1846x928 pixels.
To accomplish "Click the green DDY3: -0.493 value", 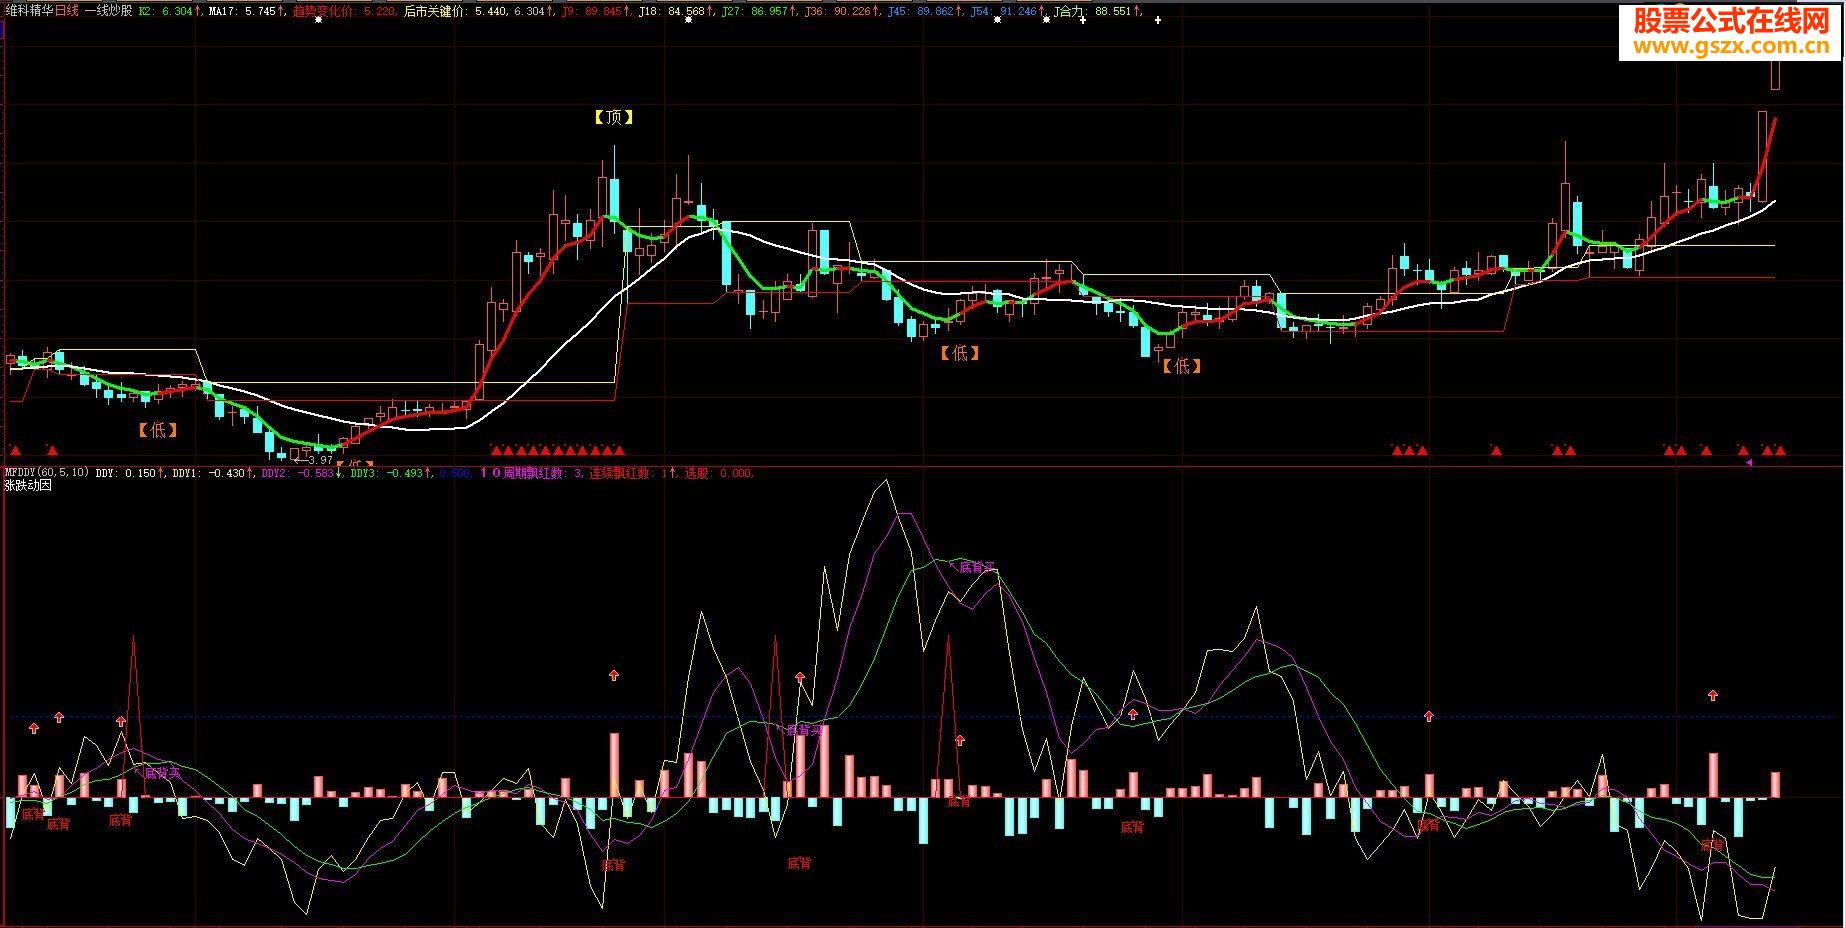I will coord(386,473).
